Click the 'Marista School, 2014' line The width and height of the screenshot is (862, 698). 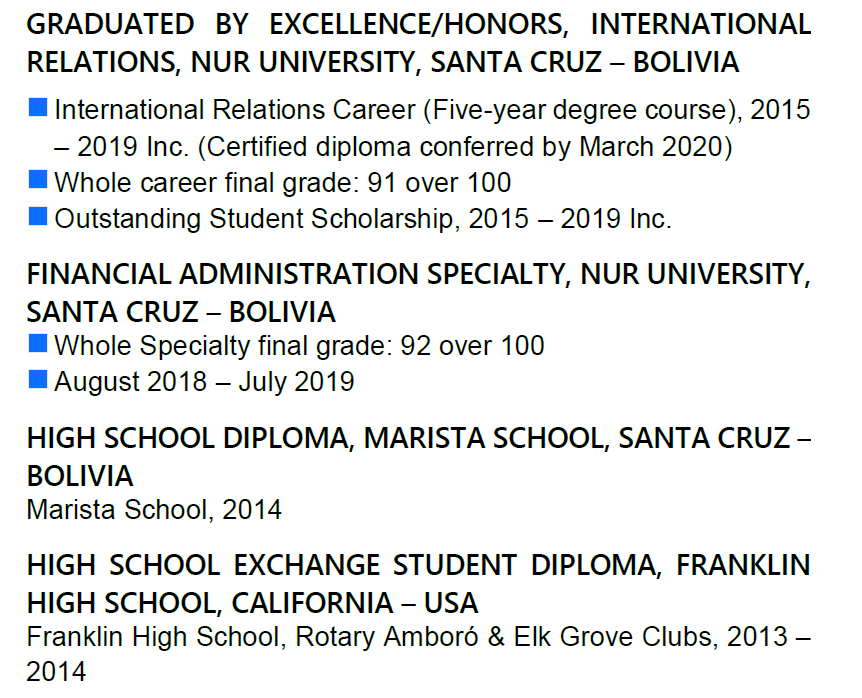(154, 510)
